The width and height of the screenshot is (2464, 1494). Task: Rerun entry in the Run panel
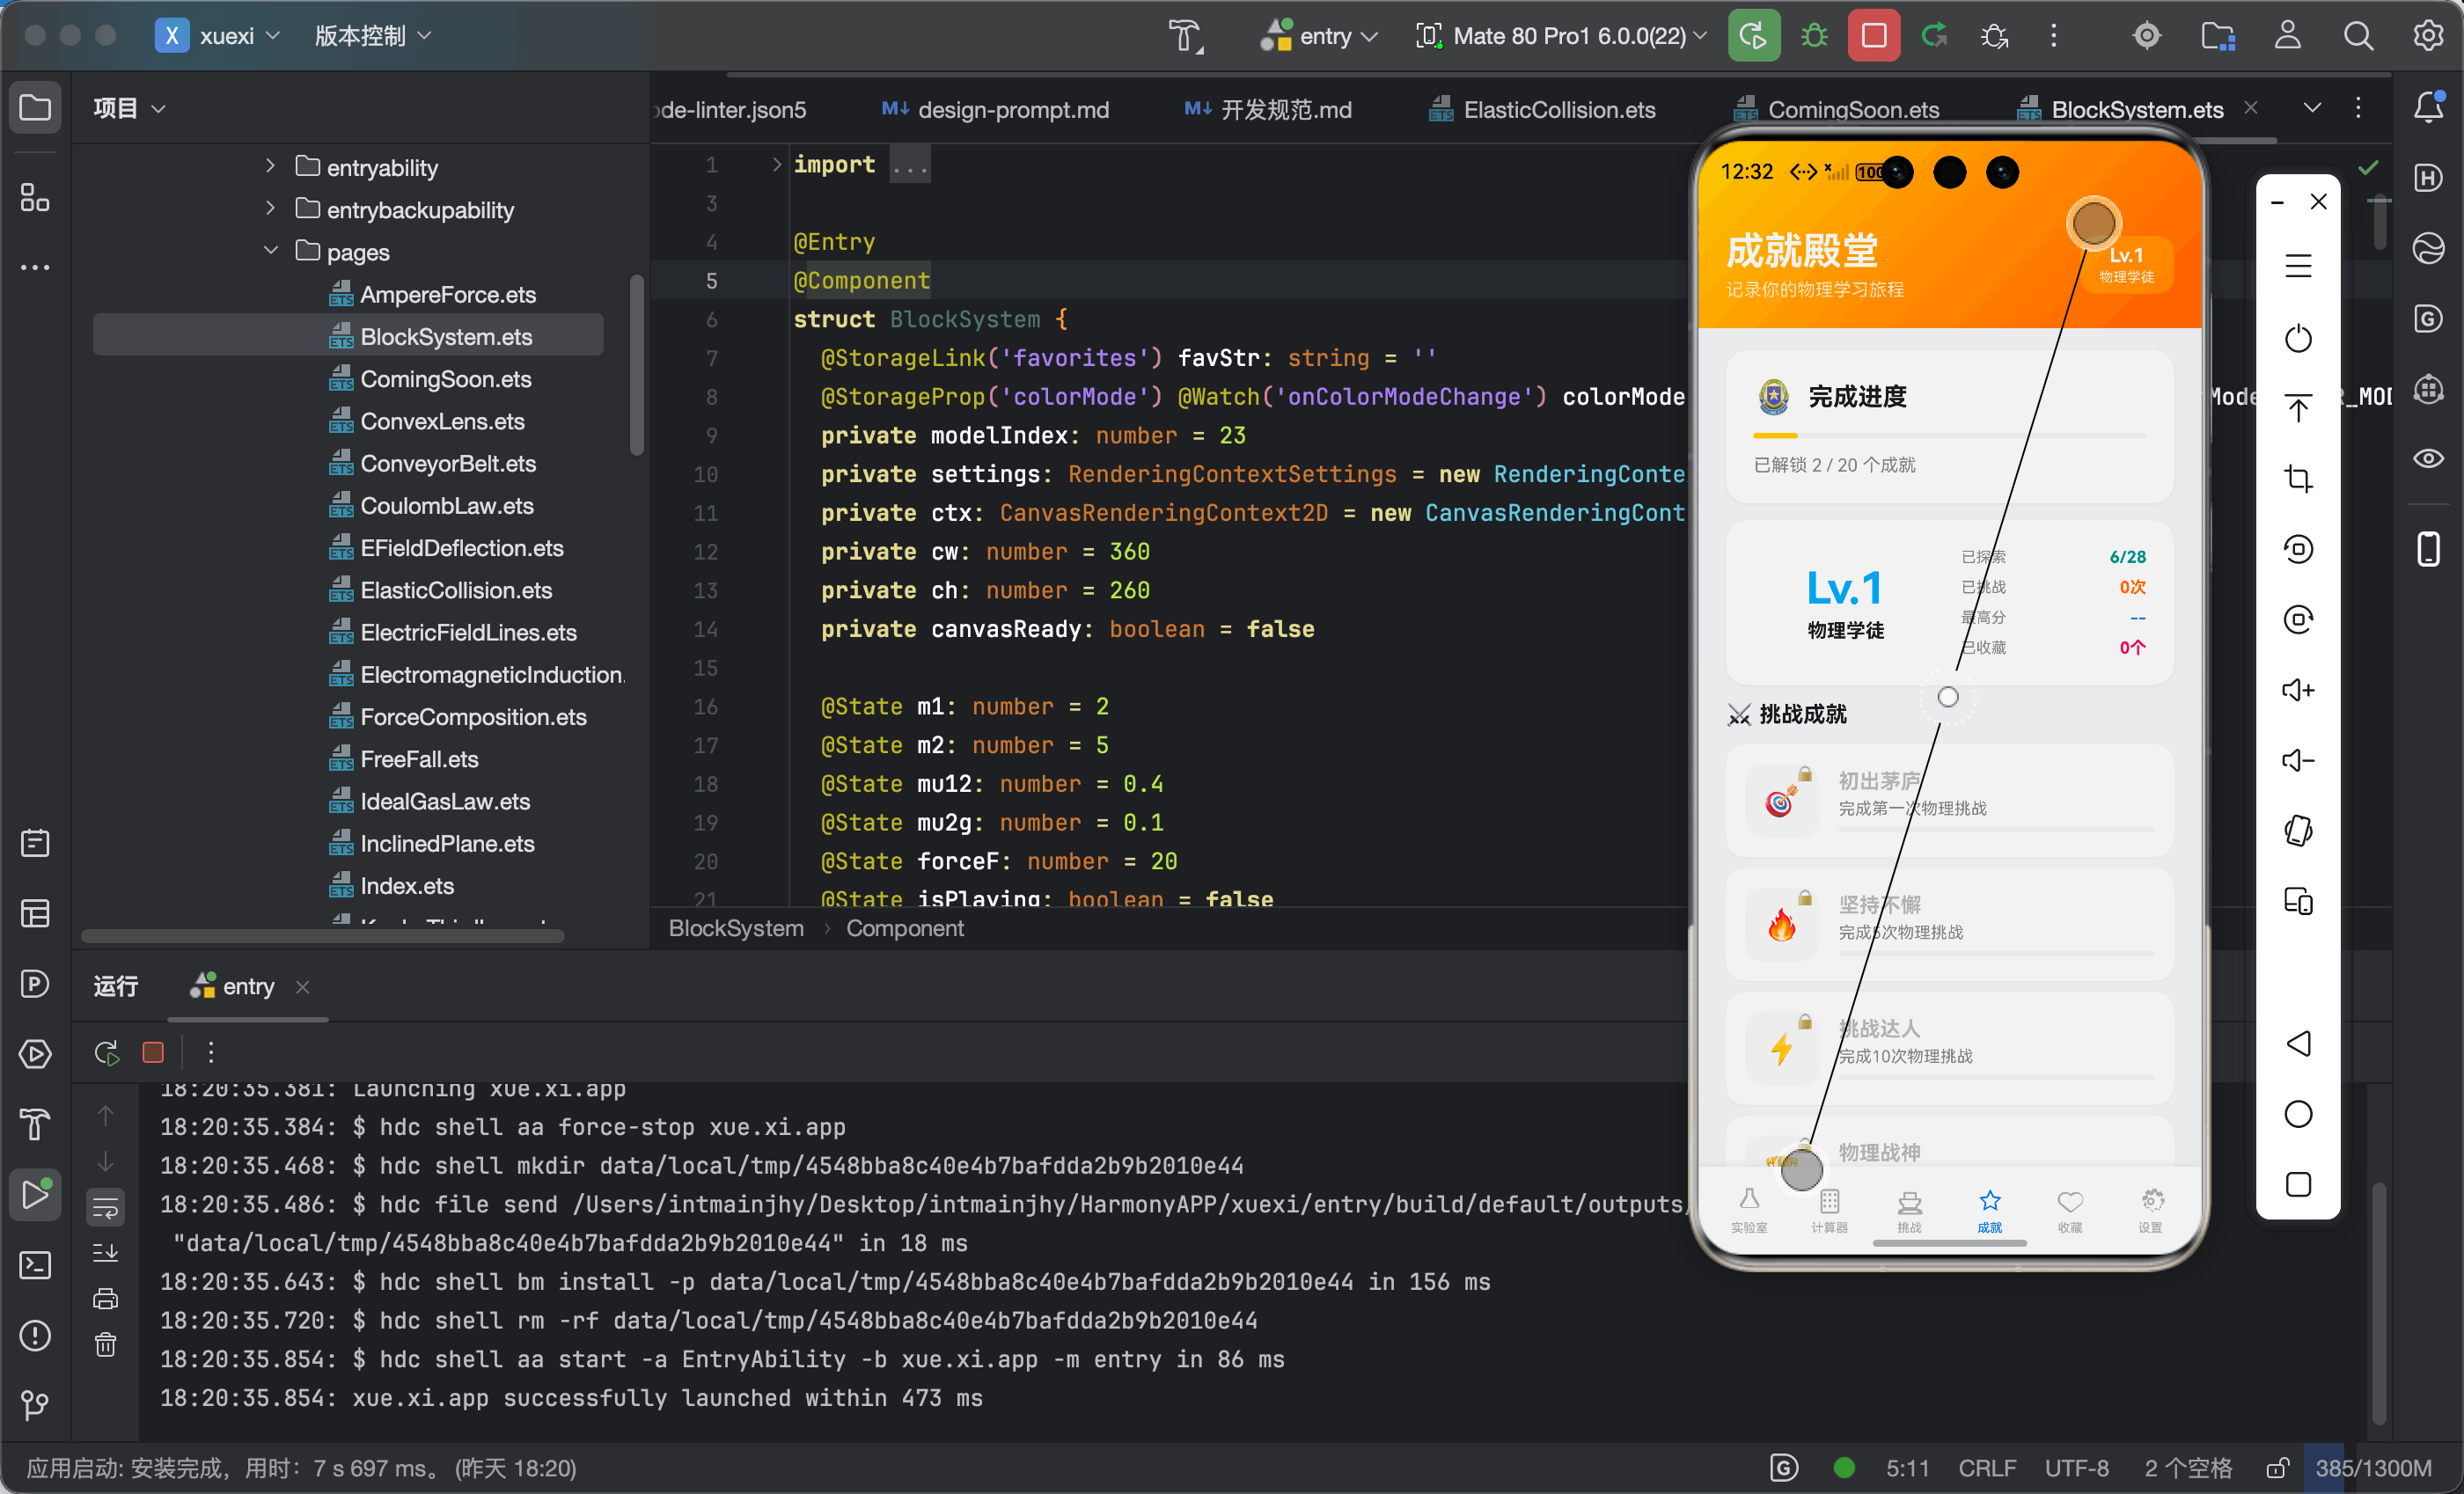point(106,1052)
